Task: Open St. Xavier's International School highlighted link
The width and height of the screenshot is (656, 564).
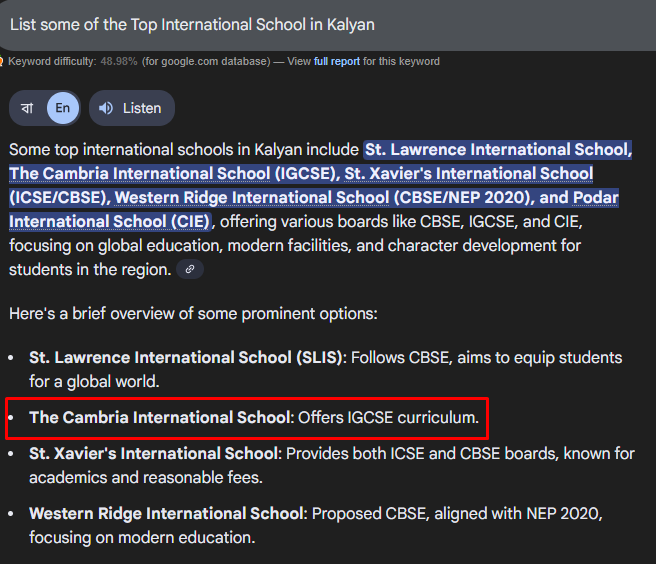Action: (x=469, y=174)
